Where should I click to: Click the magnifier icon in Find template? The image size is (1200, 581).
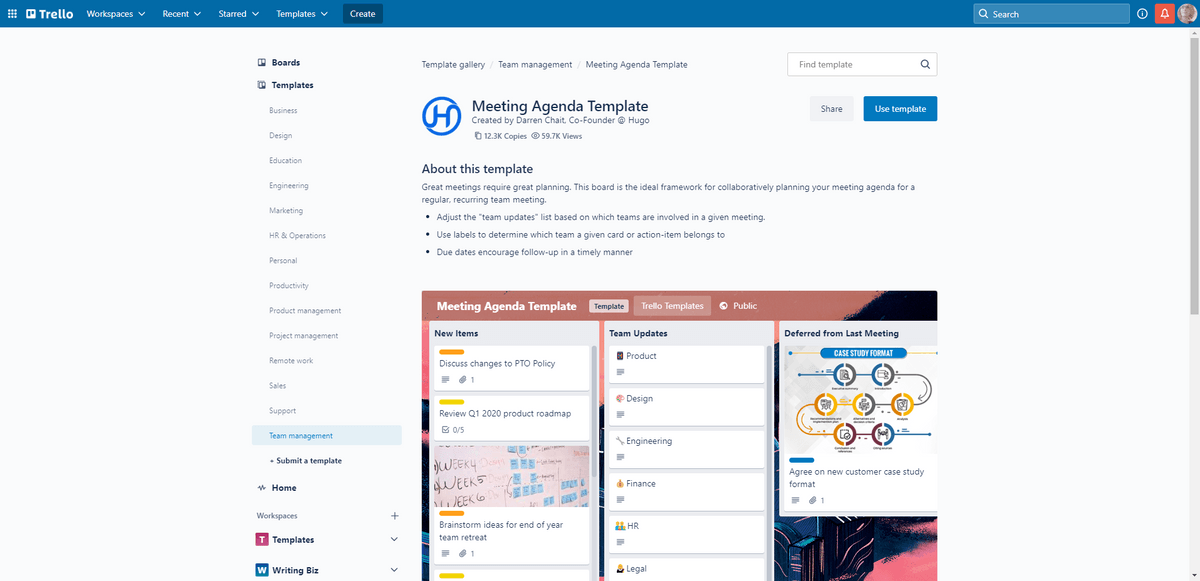click(x=925, y=64)
